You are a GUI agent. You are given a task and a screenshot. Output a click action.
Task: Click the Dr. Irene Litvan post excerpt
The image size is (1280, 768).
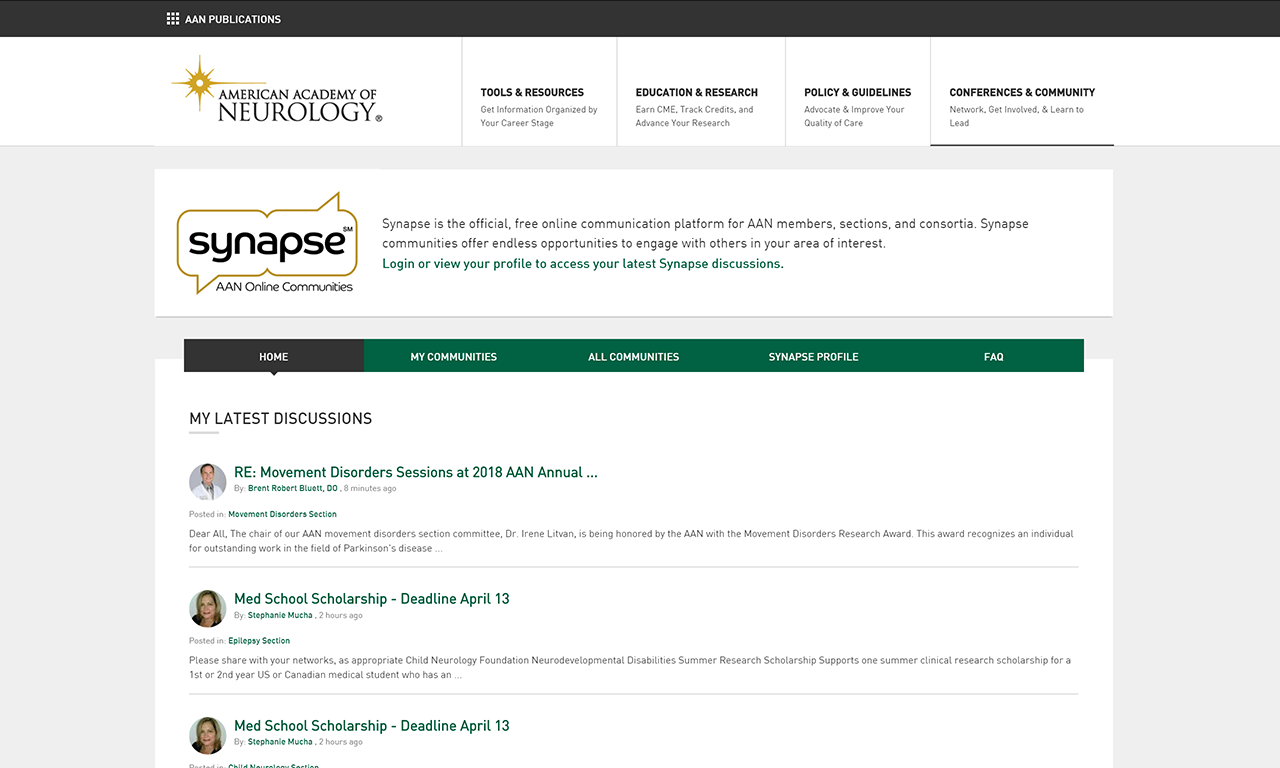click(x=631, y=541)
